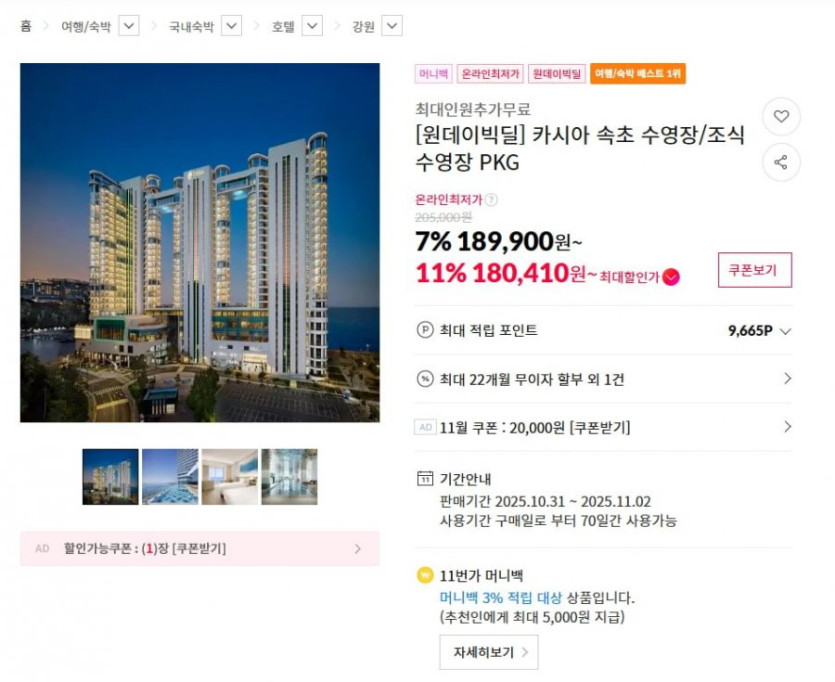This screenshot has height=682, width=835.
Task: Expand the 9,665P point details chevron
Action: click(x=785, y=331)
